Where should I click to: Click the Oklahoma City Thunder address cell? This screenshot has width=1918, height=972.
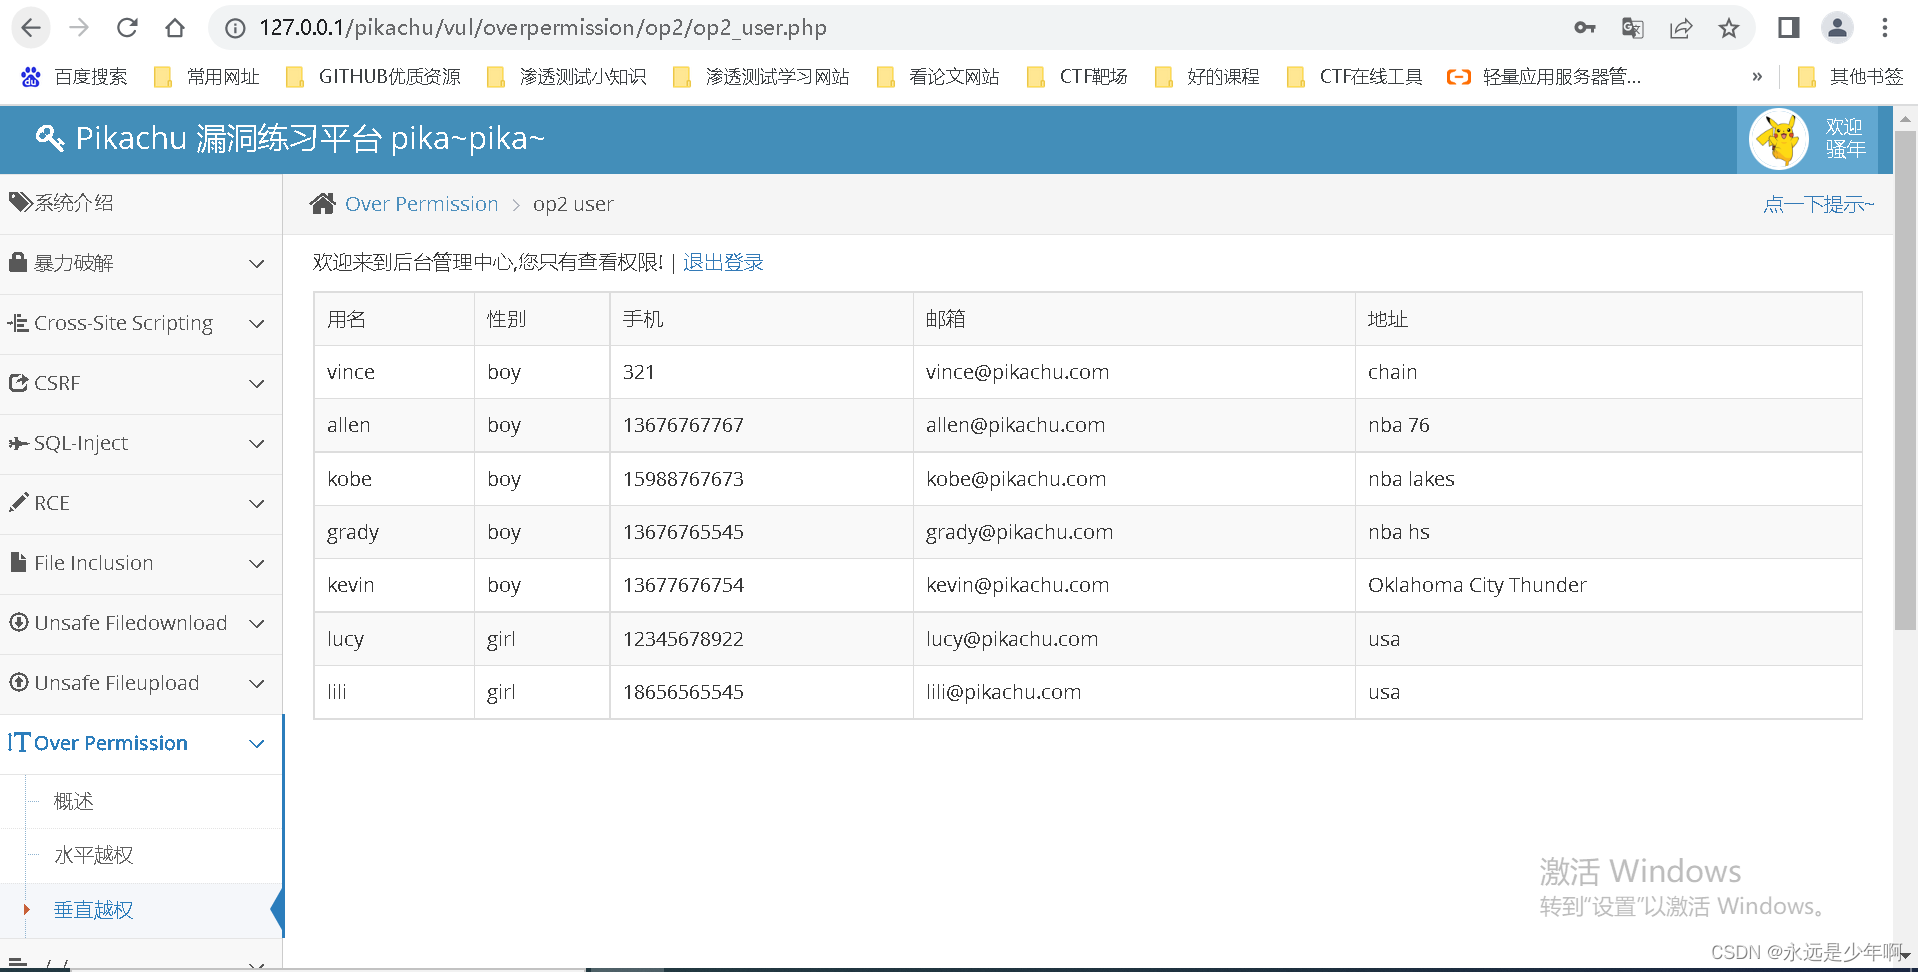[x=1608, y=585]
